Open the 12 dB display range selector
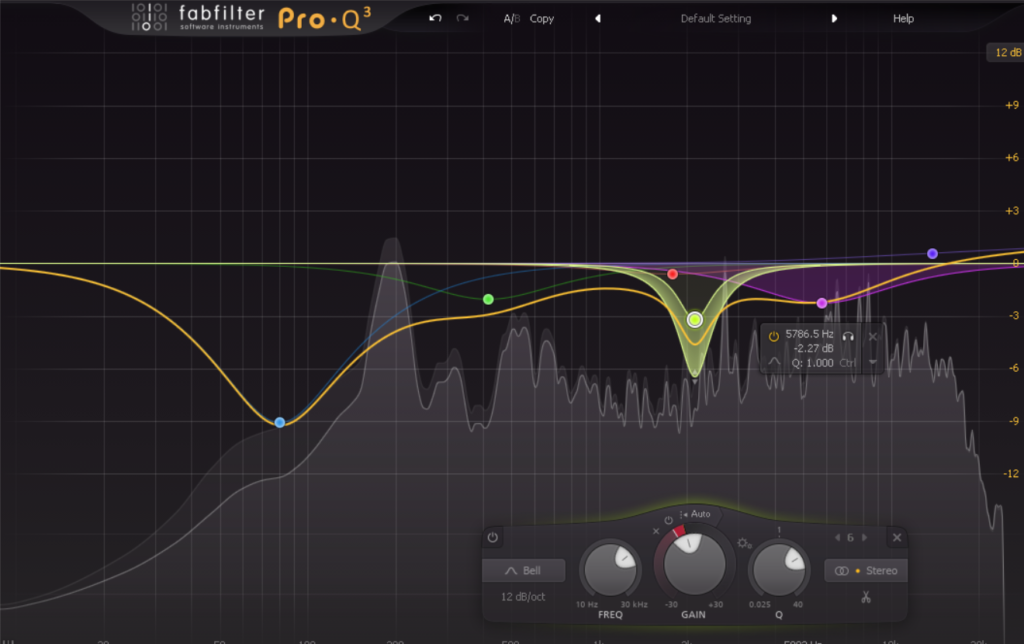This screenshot has height=644, width=1024. tap(1006, 52)
